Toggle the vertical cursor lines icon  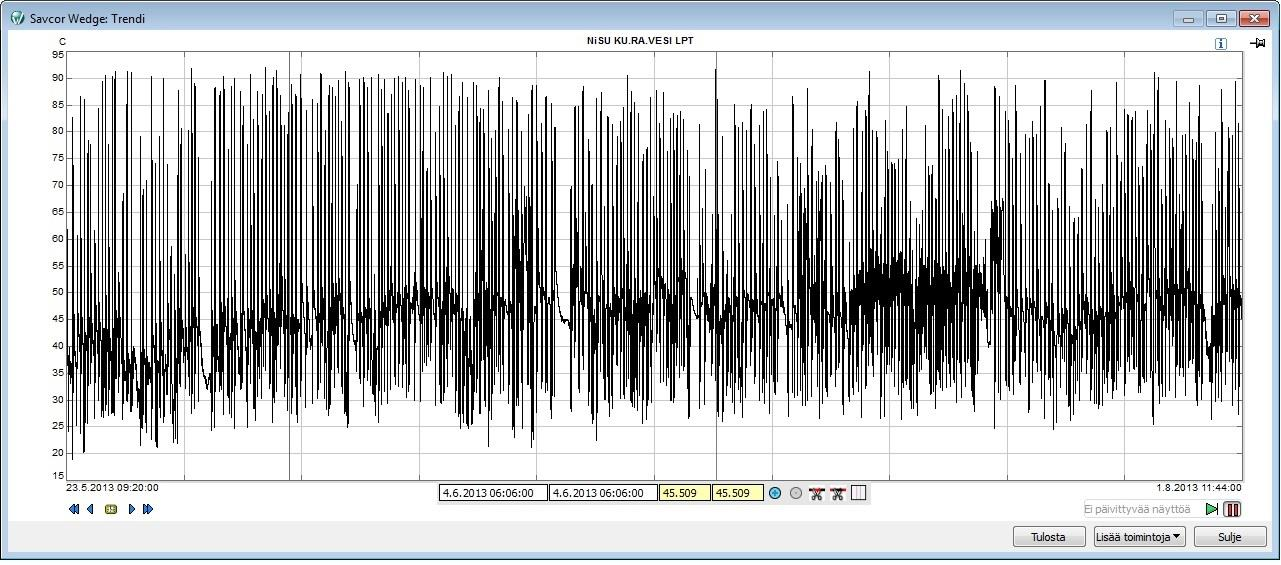(x=858, y=493)
